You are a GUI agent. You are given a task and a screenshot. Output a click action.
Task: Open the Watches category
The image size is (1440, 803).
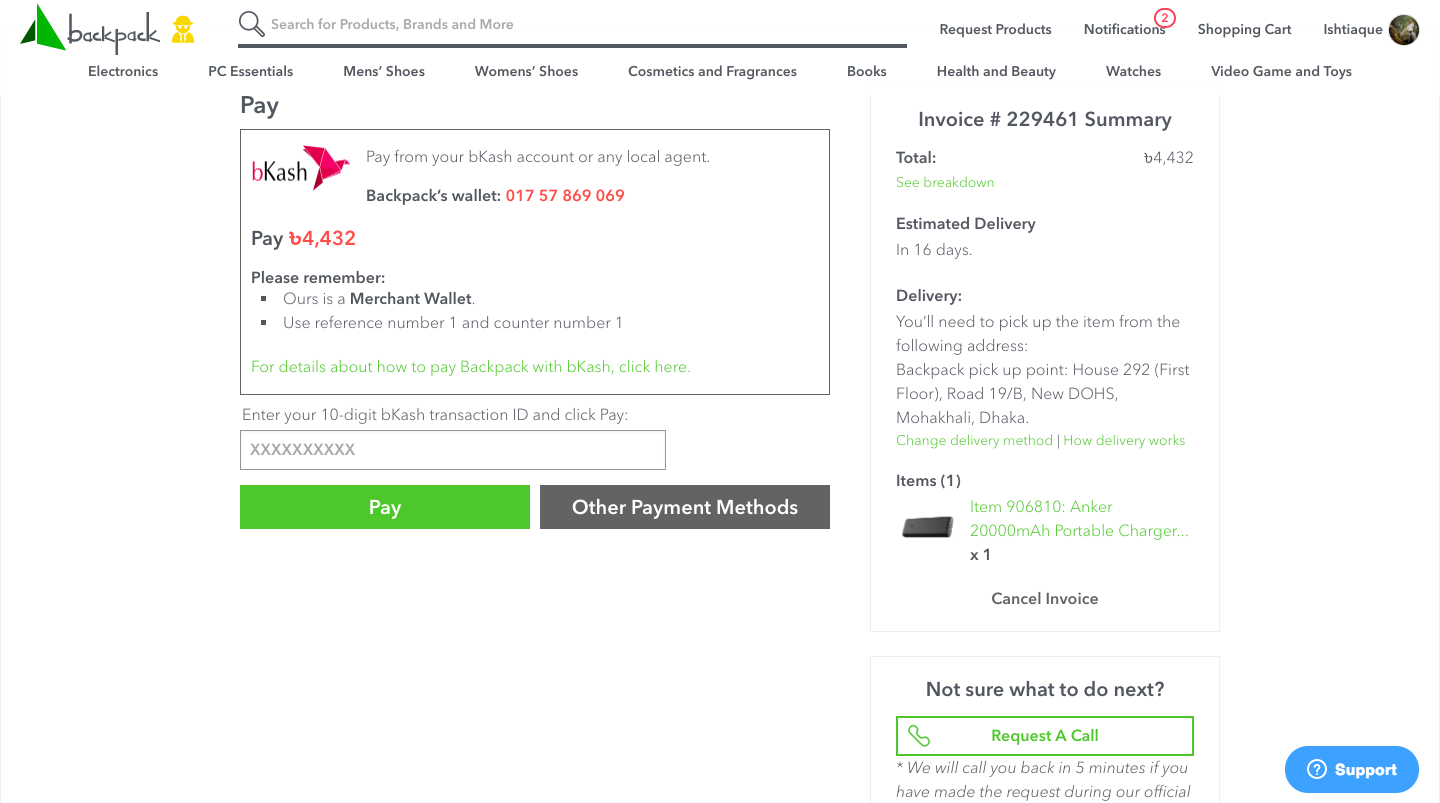click(1133, 71)
